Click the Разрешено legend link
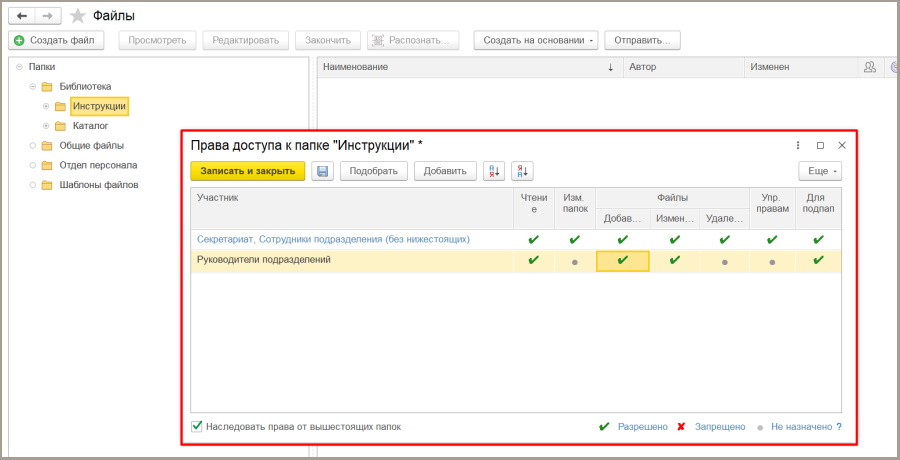900x460 pixels. point(643,427)
